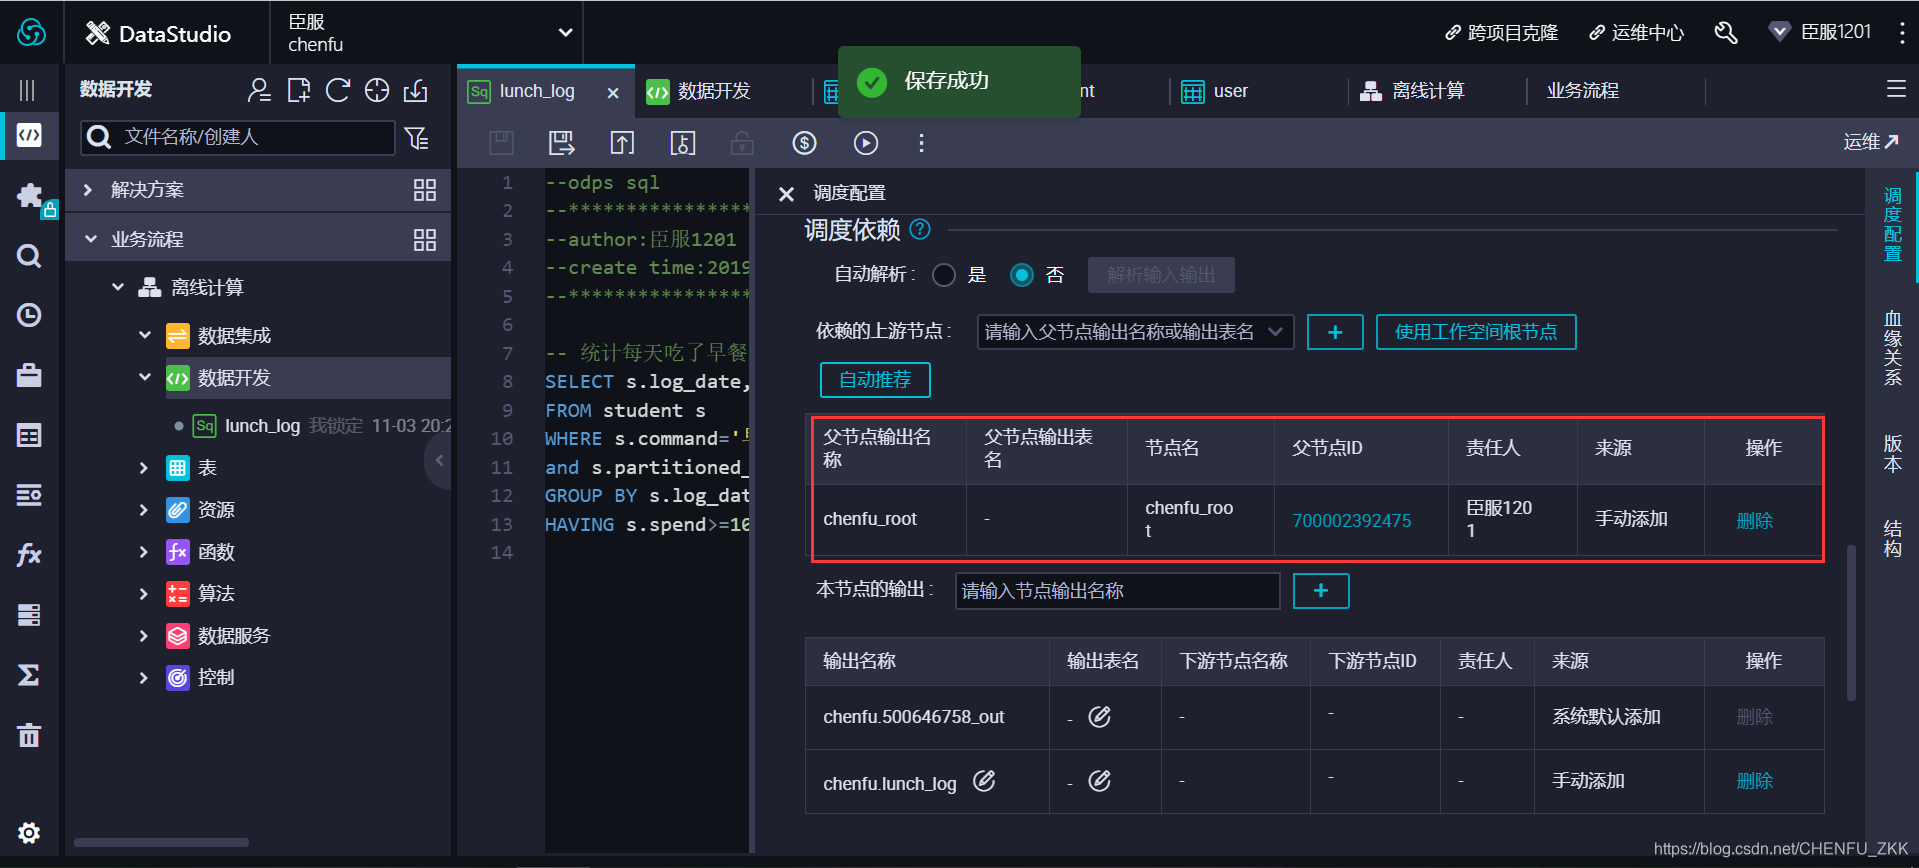Refresh the 数据开发 file tree

click(x=338, y=90)
